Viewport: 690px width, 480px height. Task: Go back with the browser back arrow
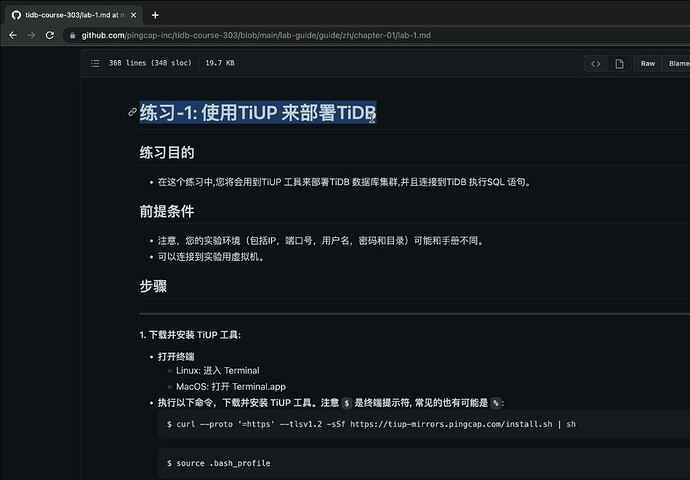point(13,35)
